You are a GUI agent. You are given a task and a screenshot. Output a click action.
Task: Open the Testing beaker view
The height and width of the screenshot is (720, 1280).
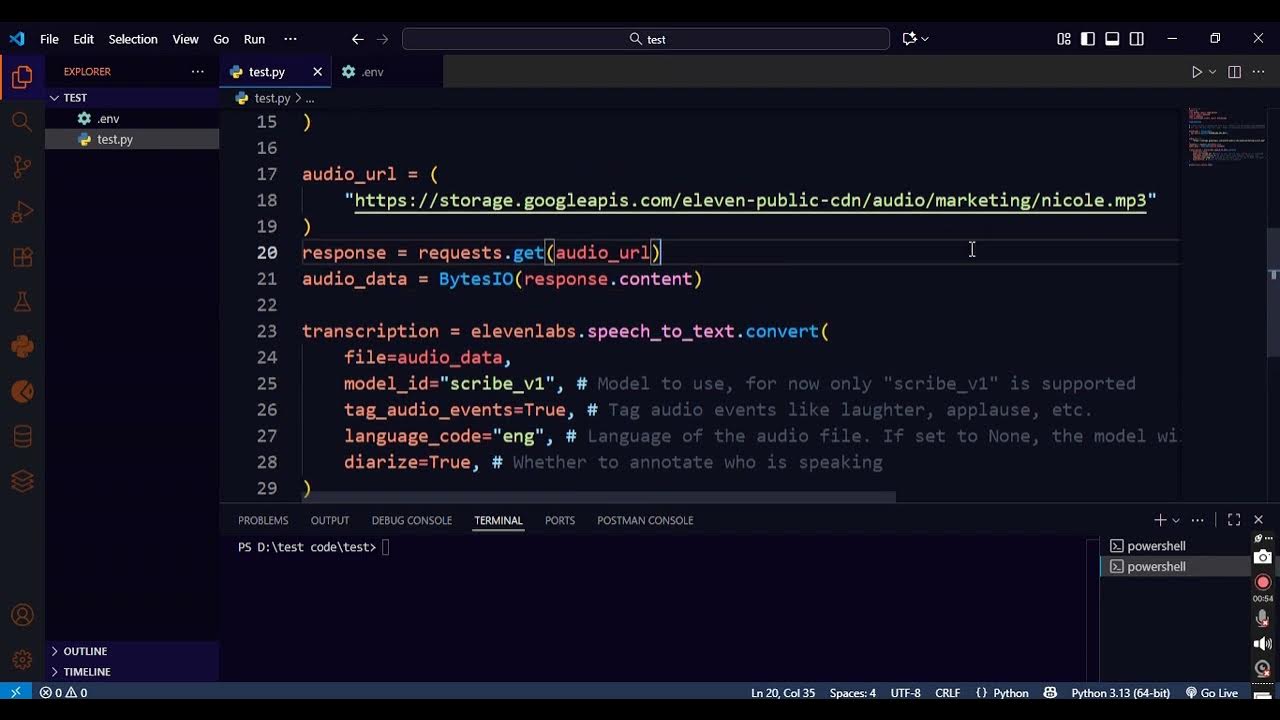point(22,301)
